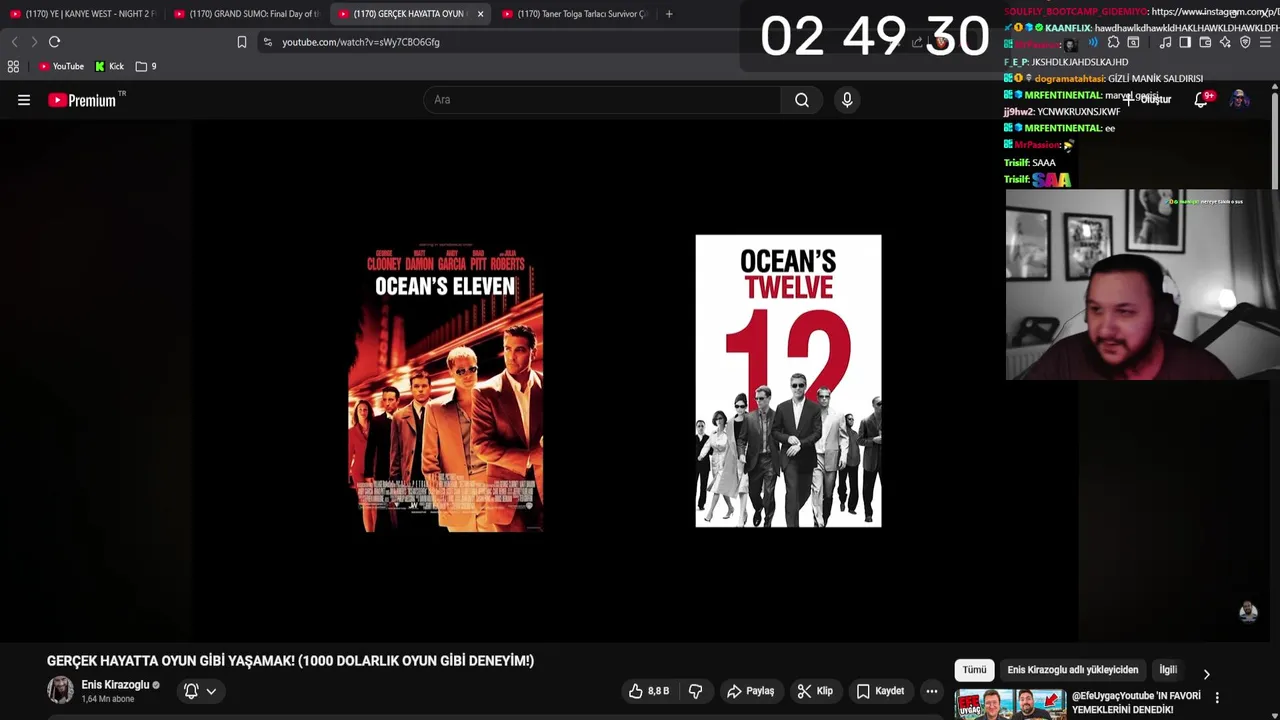Open the notifications bell with 9+ badge
This screenshot has width=1280, height=720.
1203,99
